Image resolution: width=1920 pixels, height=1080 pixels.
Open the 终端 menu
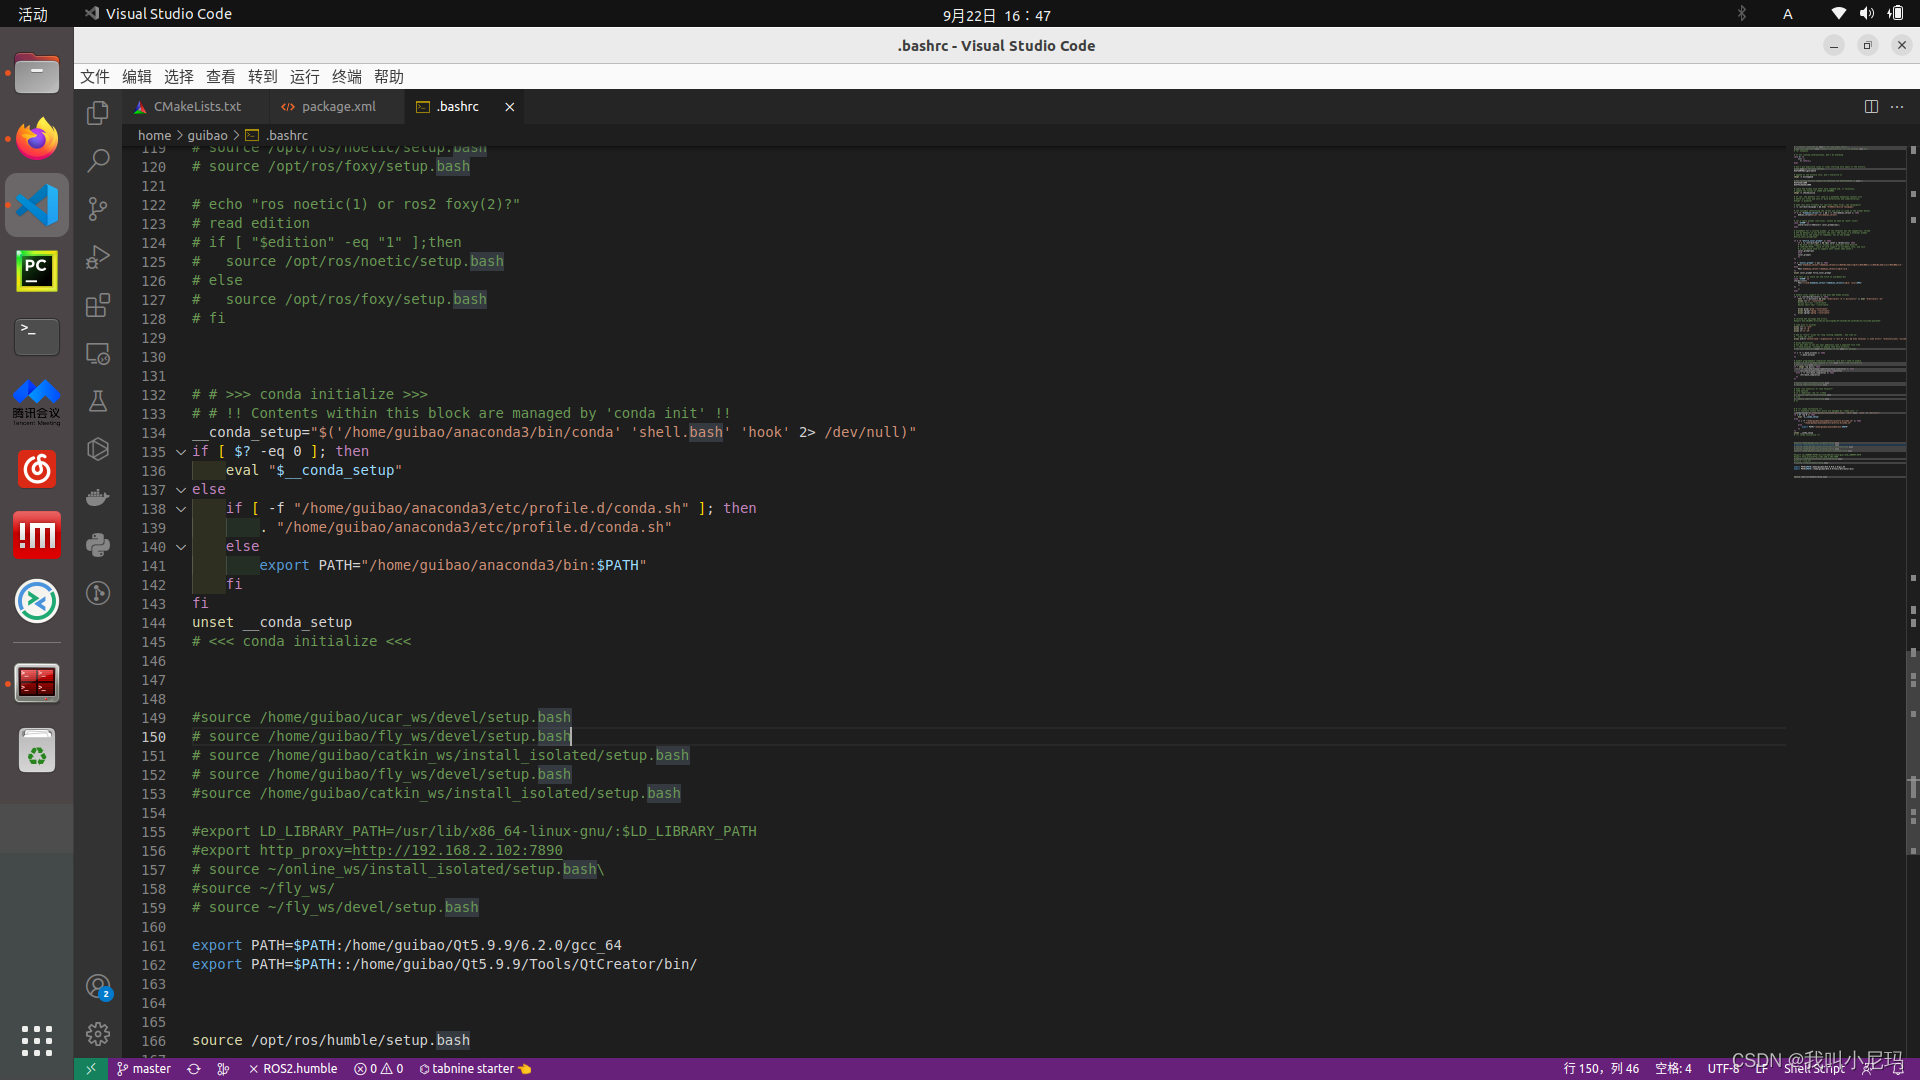click(346, 76)
